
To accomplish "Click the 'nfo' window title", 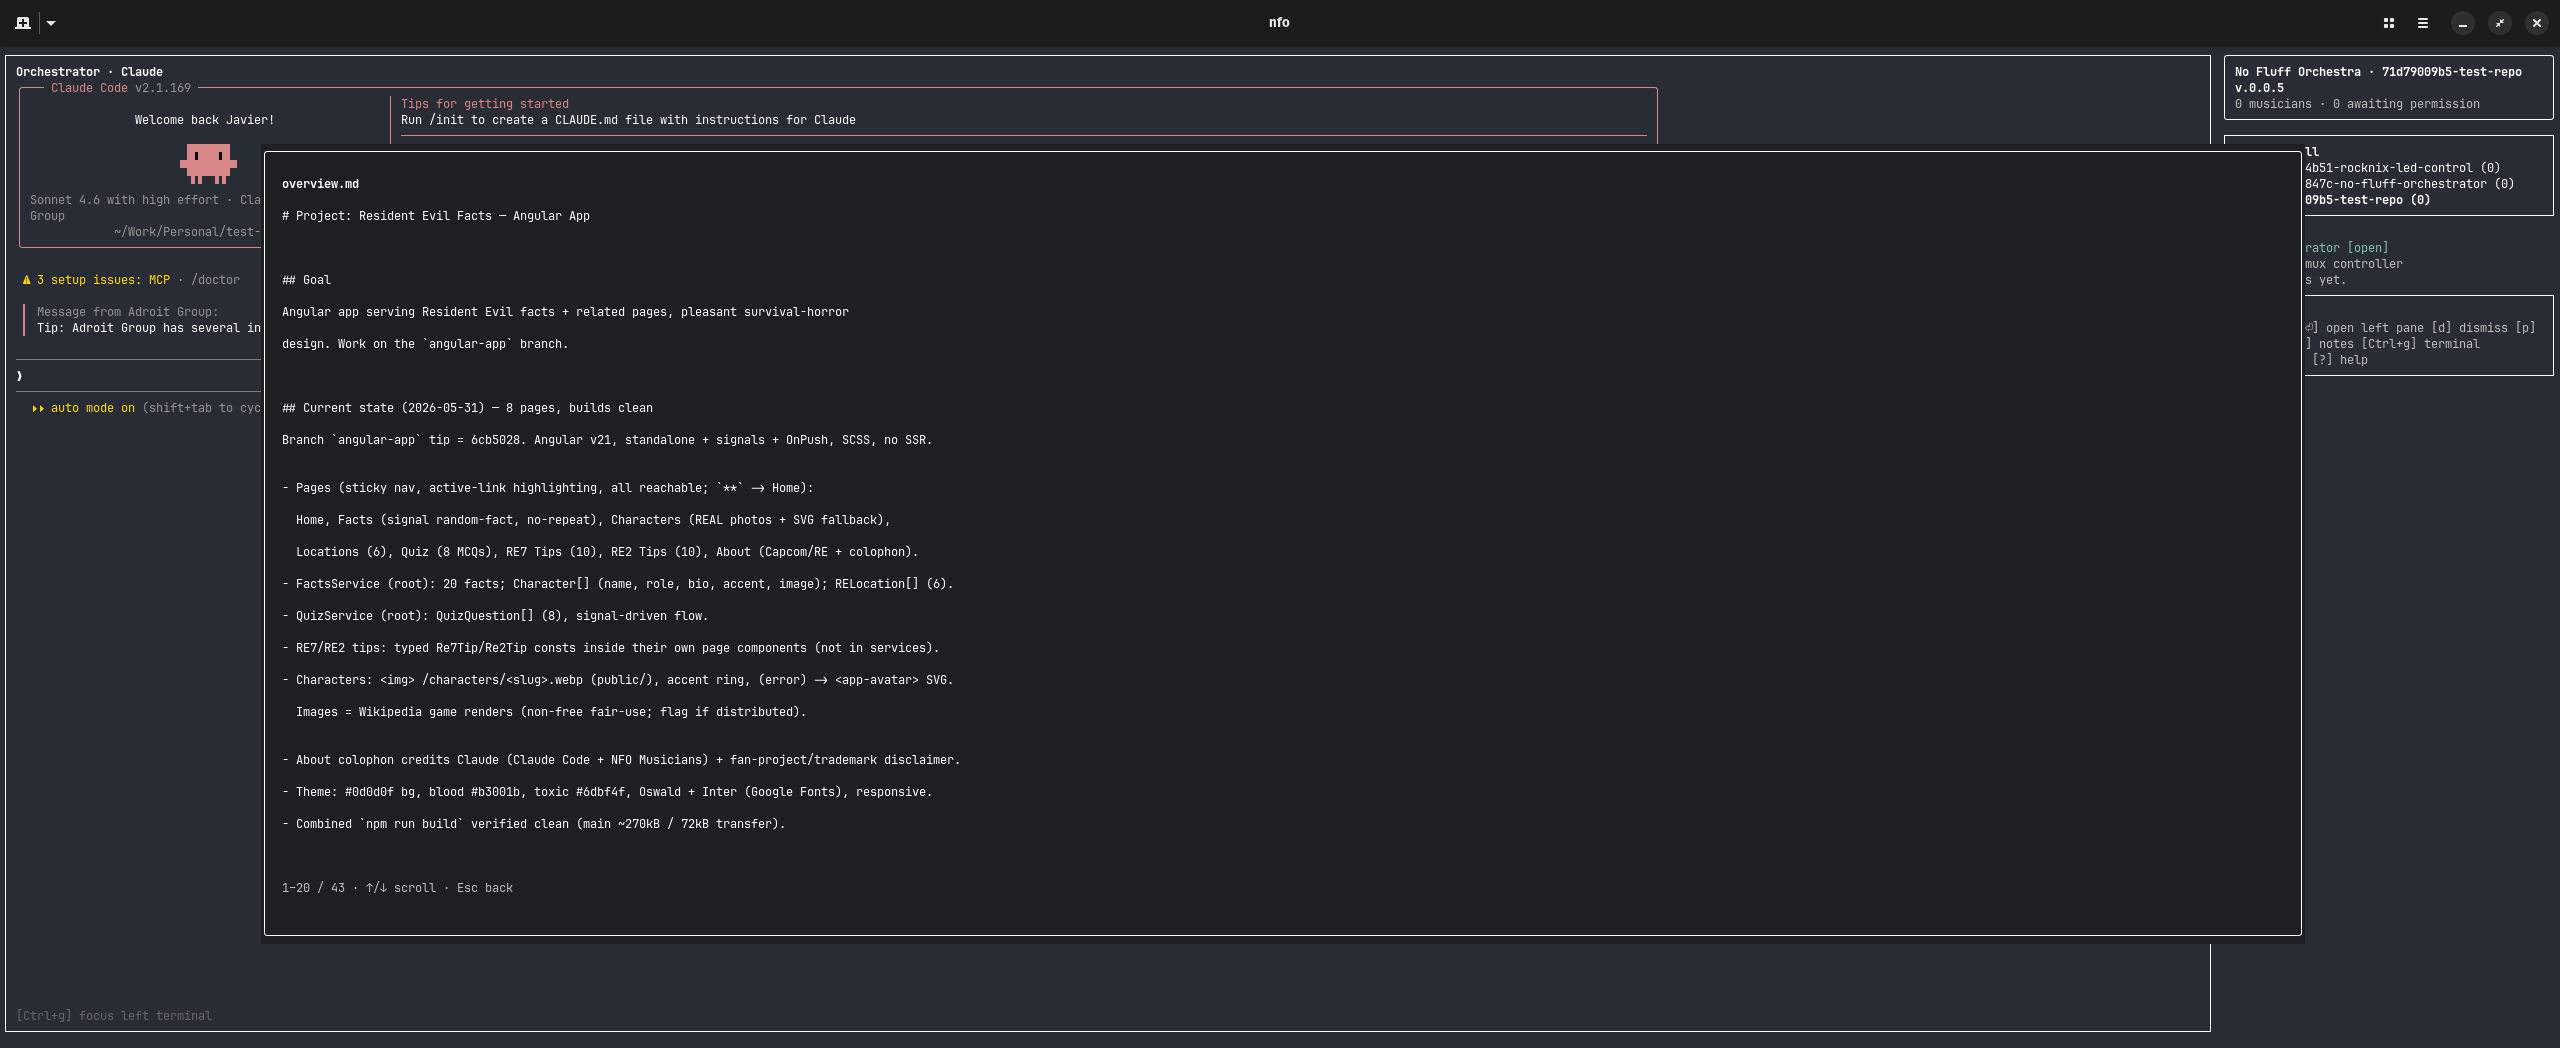I will coord(1279,22).
